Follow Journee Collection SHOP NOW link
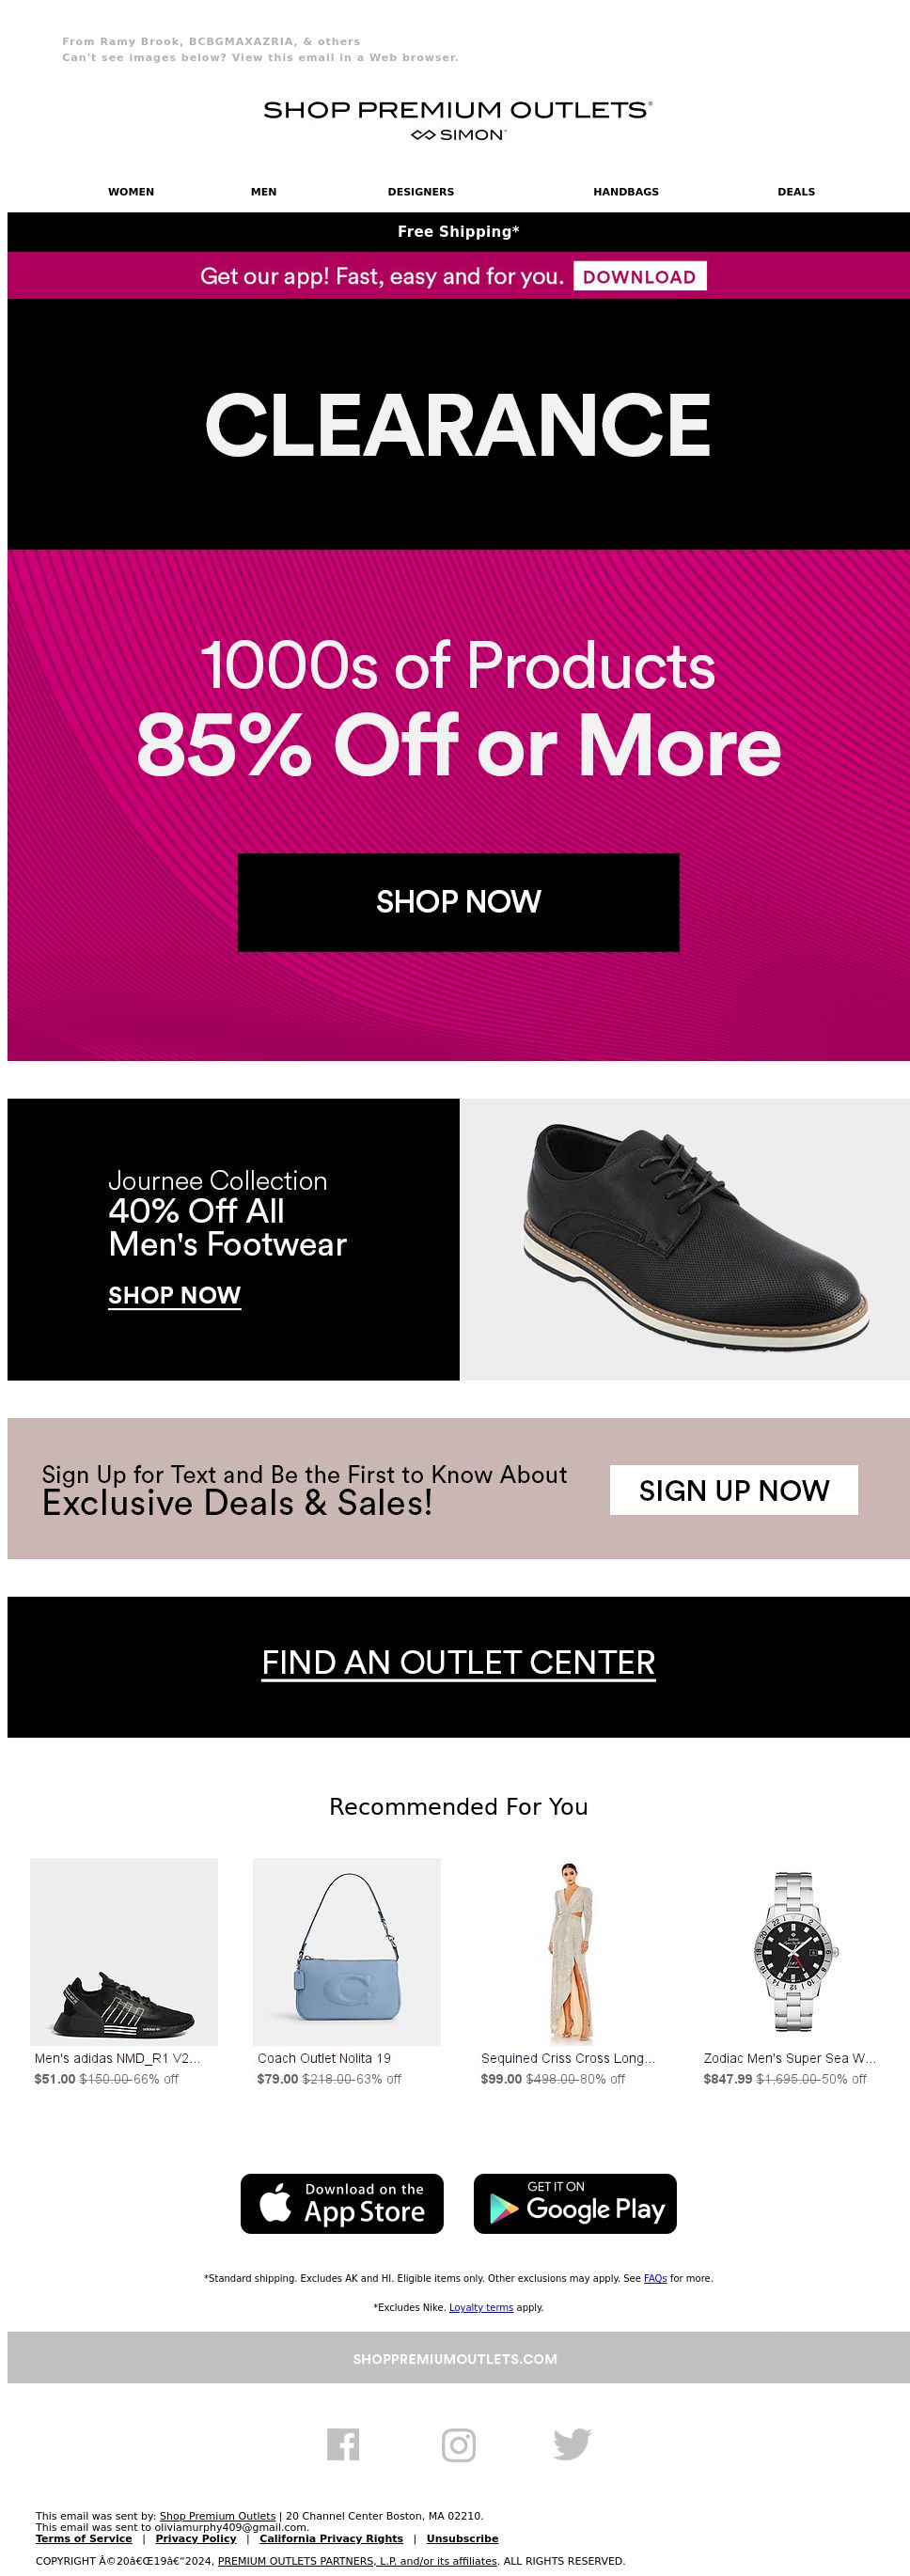910x2576 pixels. (175, 1295)
